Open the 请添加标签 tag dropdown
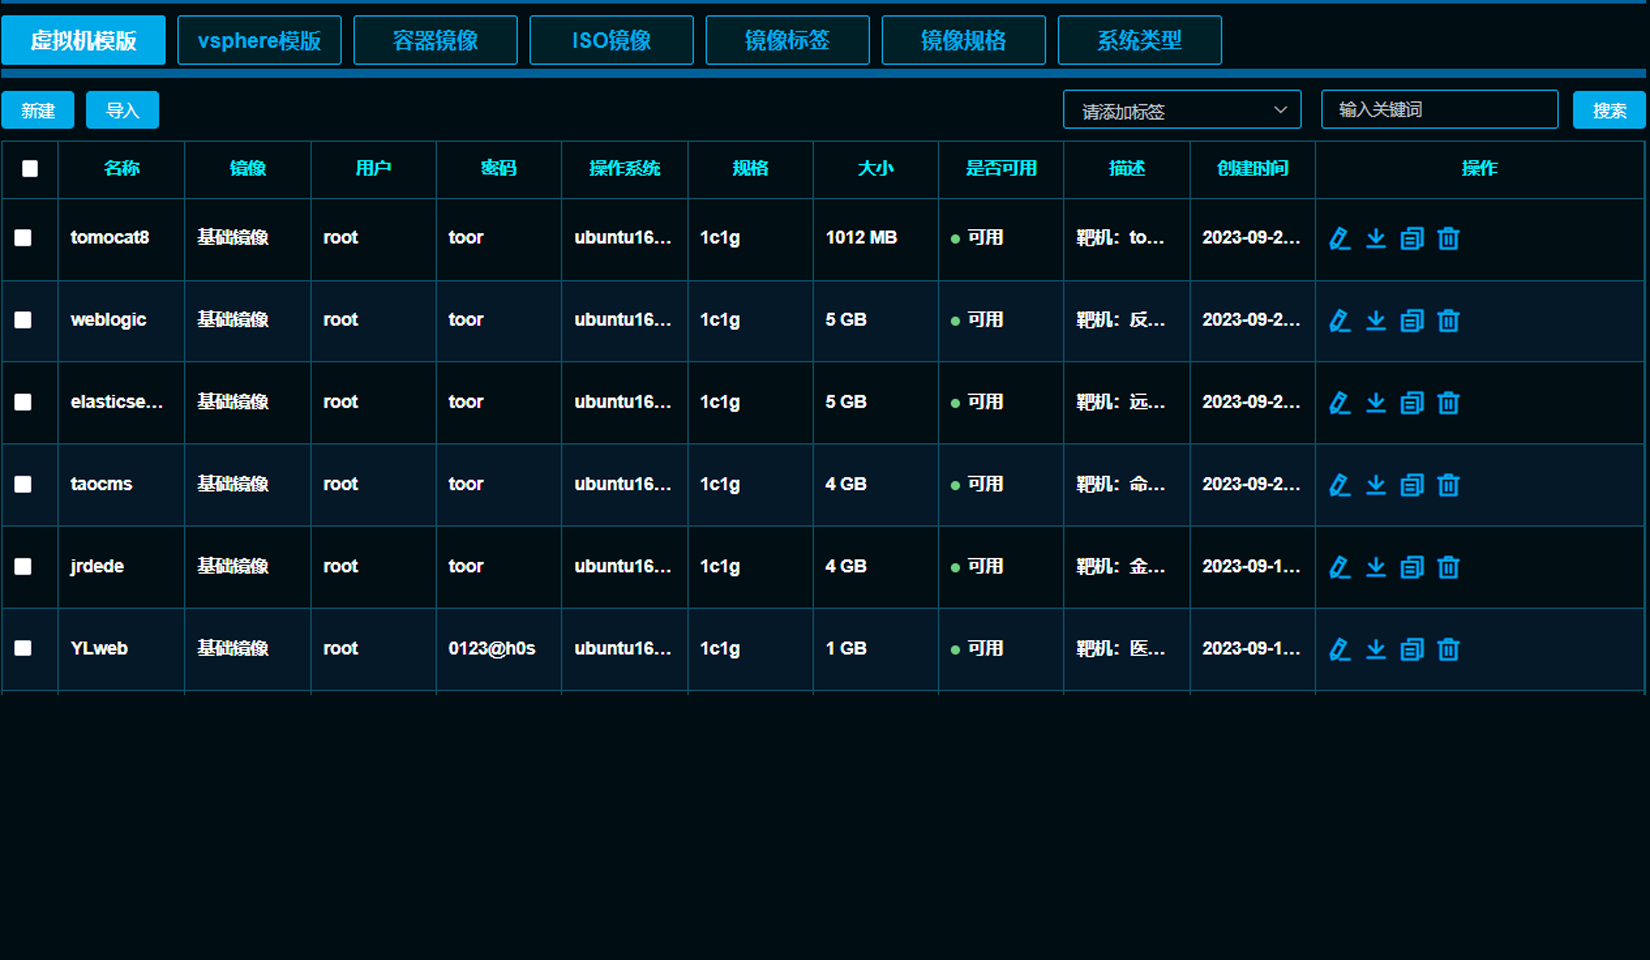The image size is (1650, 960). (x=1182, y=110)
